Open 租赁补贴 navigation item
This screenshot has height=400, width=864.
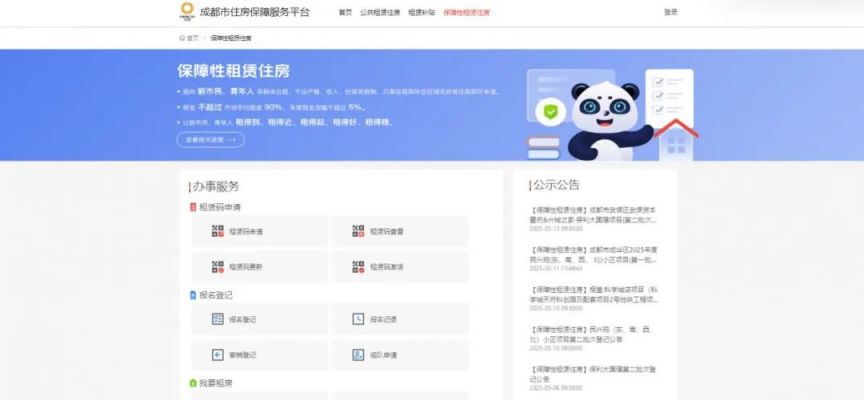[422, 12]
